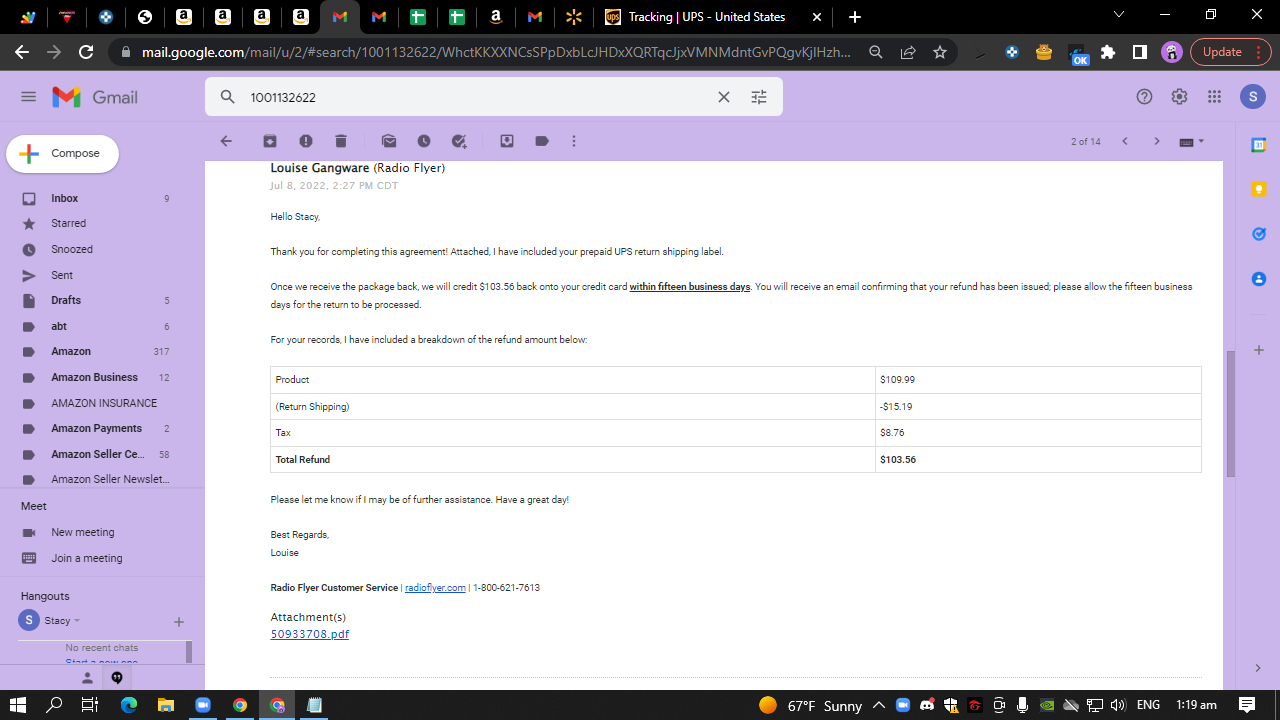Image resolution: width=1280 pixels, height=720 pixels.
Task: Open the Windows Start menu
Action: (17, 705)
